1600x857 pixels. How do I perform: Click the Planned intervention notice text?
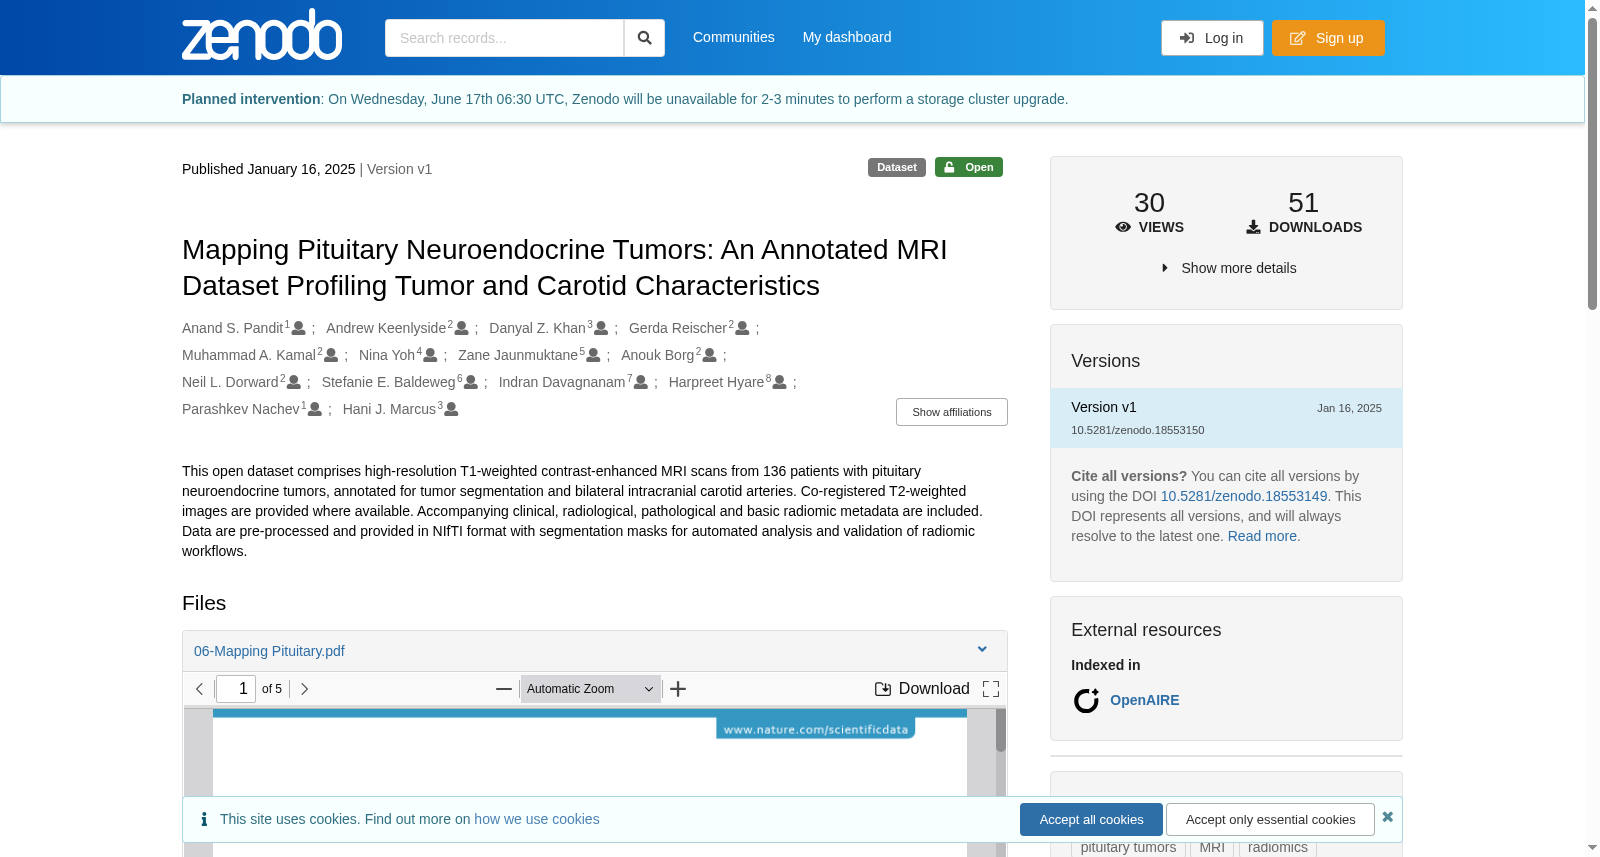pyautogui.click(x=625, y=99)
